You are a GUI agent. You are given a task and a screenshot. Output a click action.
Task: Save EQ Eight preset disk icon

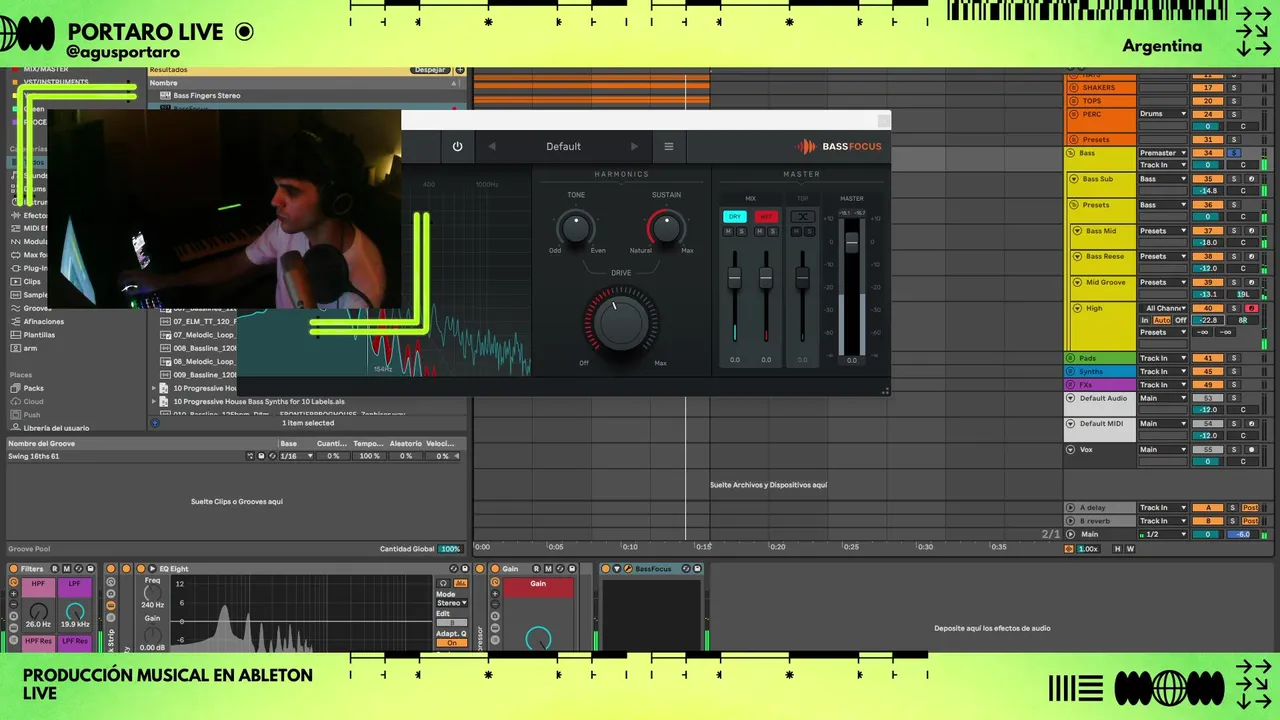[x=464, y=569]
